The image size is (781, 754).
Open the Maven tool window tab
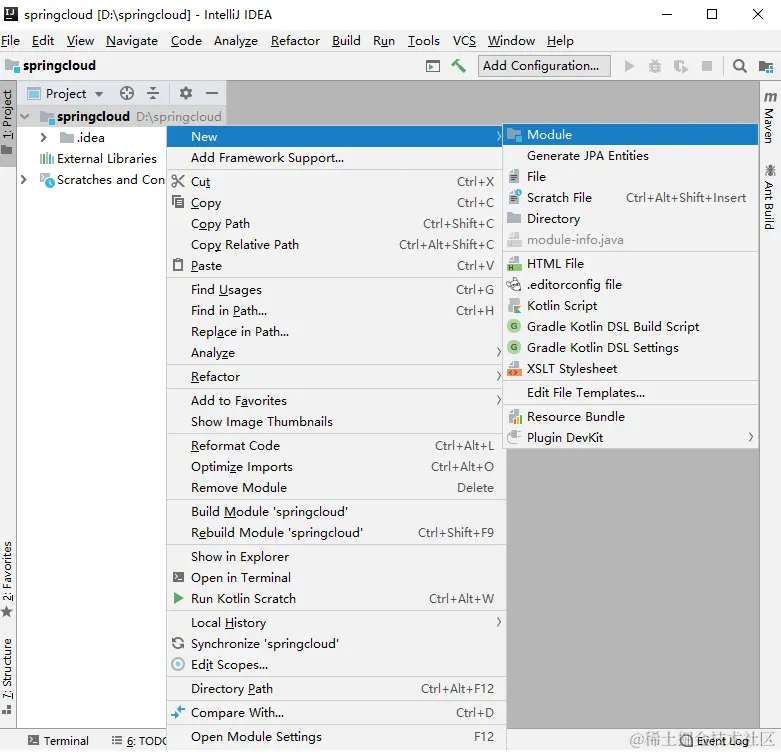(x=770, y=118)
